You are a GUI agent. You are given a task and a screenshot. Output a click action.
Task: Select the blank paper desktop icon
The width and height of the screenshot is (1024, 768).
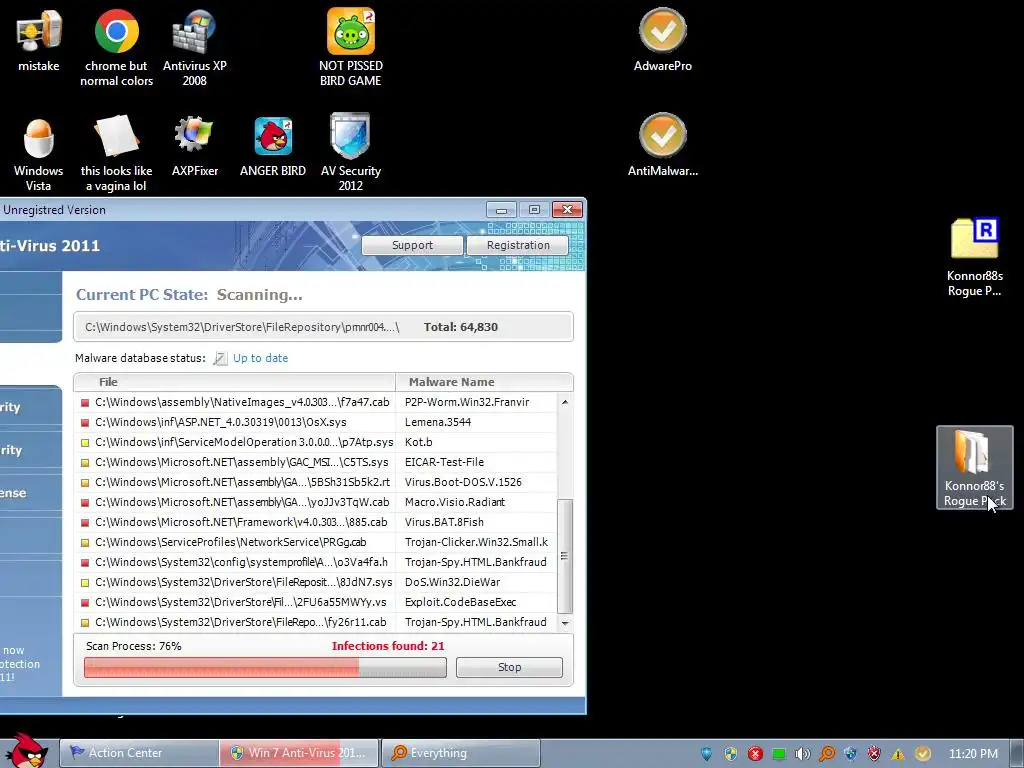point(116,153)
